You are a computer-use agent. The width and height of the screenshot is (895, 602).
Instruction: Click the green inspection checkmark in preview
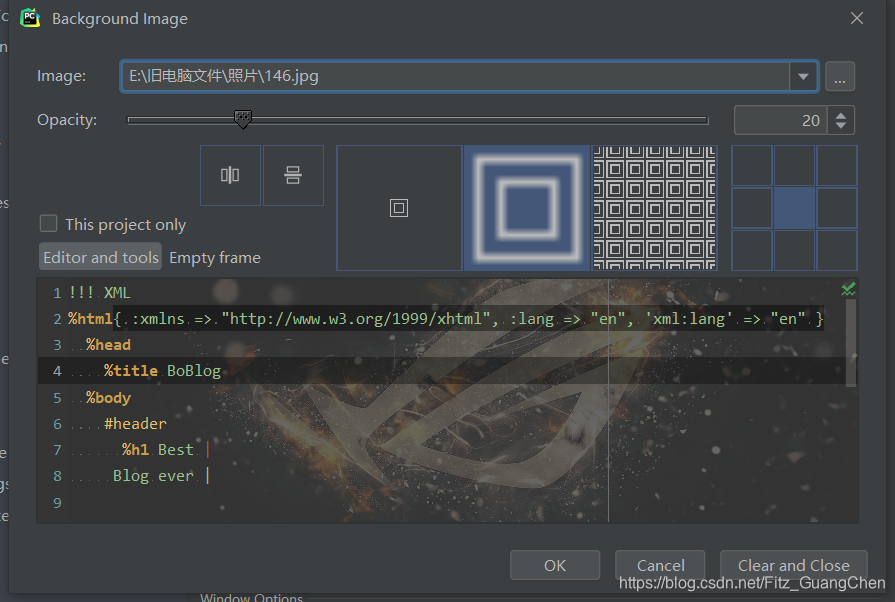[849, 289]
